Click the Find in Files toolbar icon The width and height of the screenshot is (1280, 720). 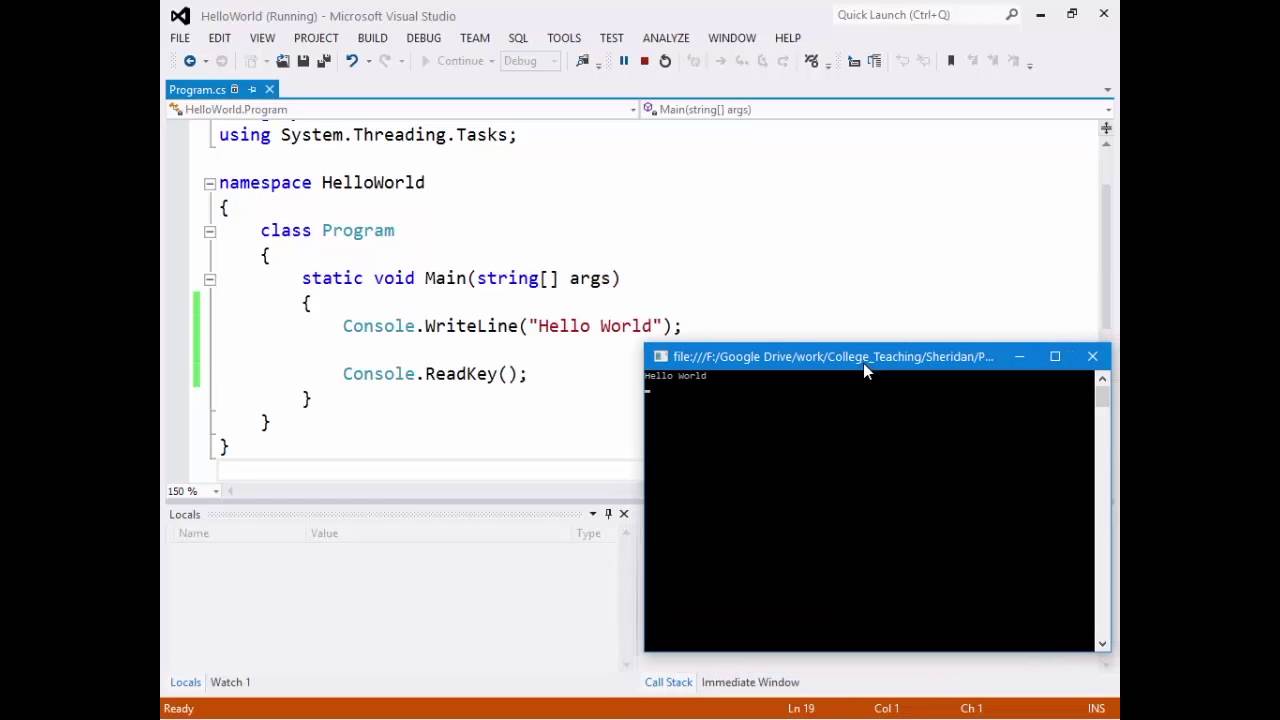point(583,61)
